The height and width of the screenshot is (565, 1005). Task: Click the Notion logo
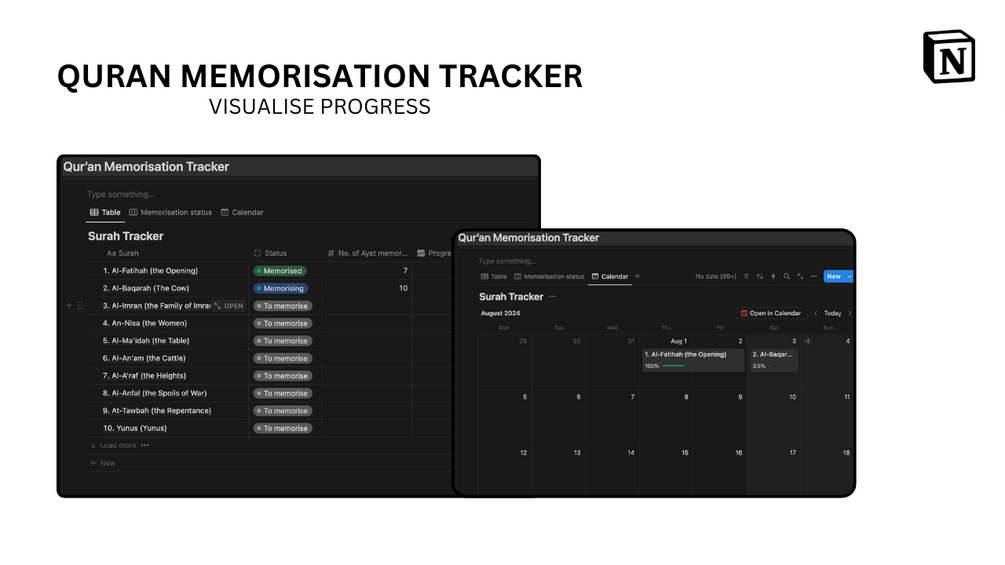tap(949, 56)
